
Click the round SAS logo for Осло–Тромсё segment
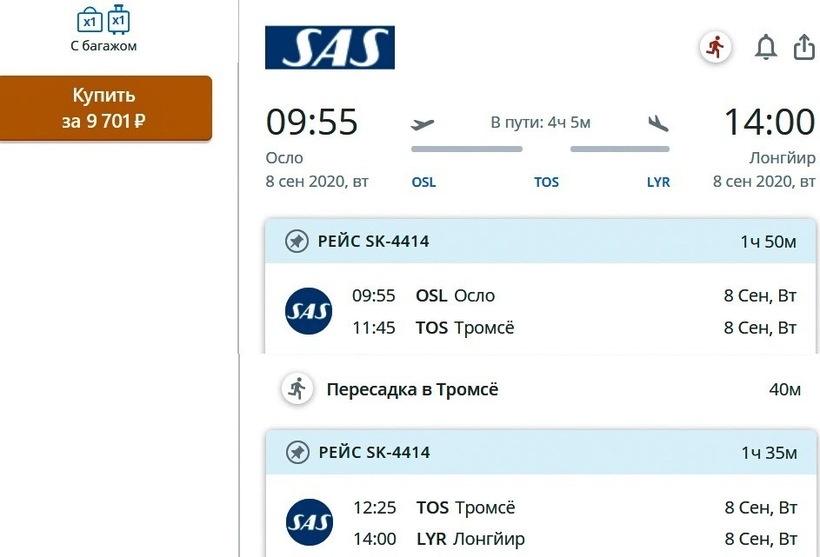309,311
